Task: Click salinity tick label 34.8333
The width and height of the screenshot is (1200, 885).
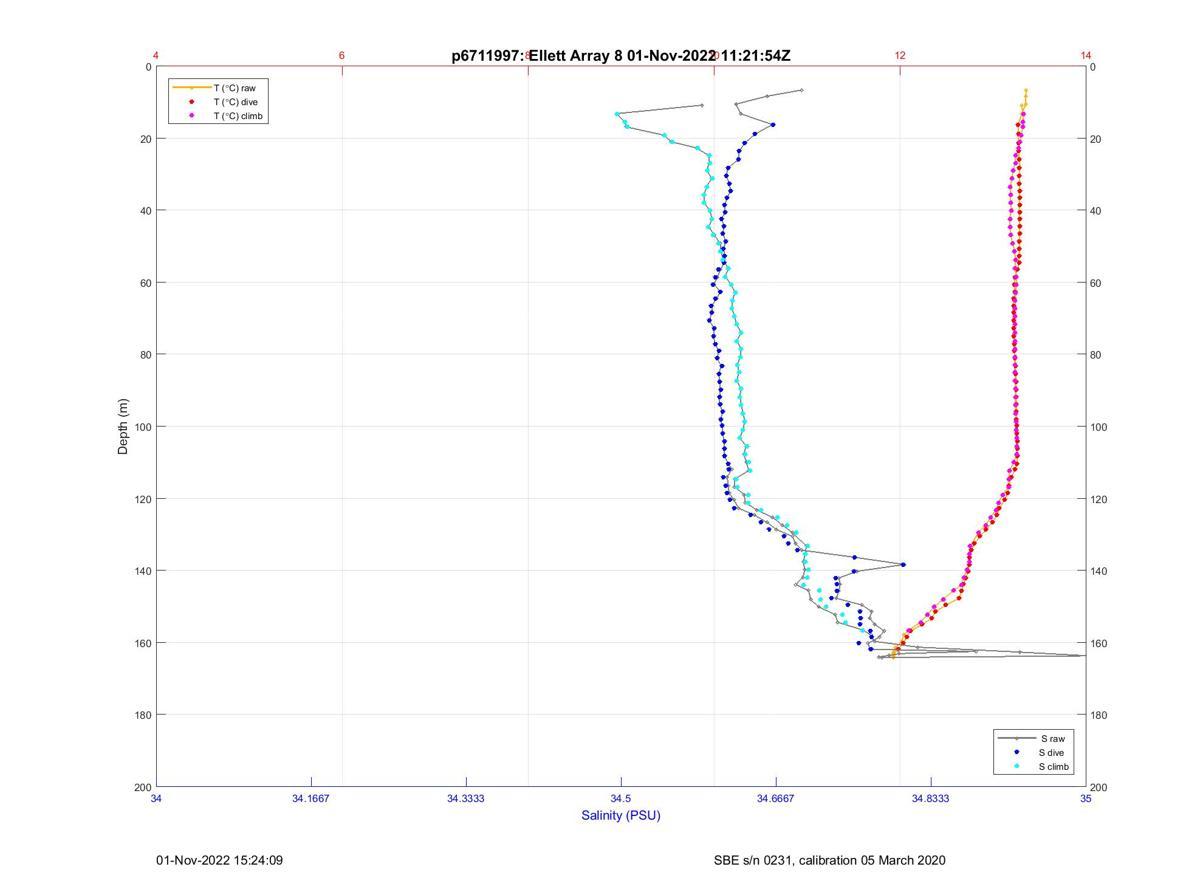Action: pos(931,798)
